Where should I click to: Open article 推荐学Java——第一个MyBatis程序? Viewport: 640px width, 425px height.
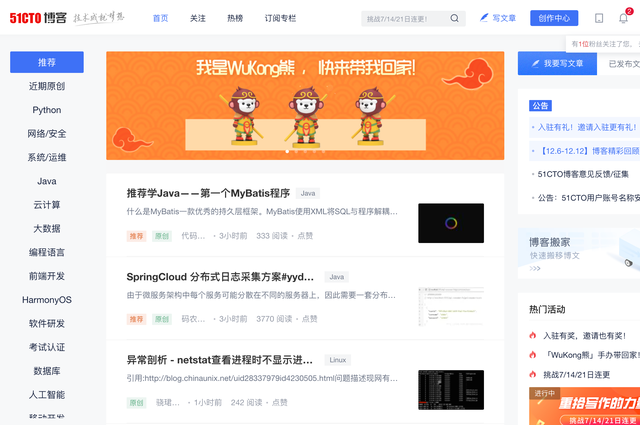[208, 193]
